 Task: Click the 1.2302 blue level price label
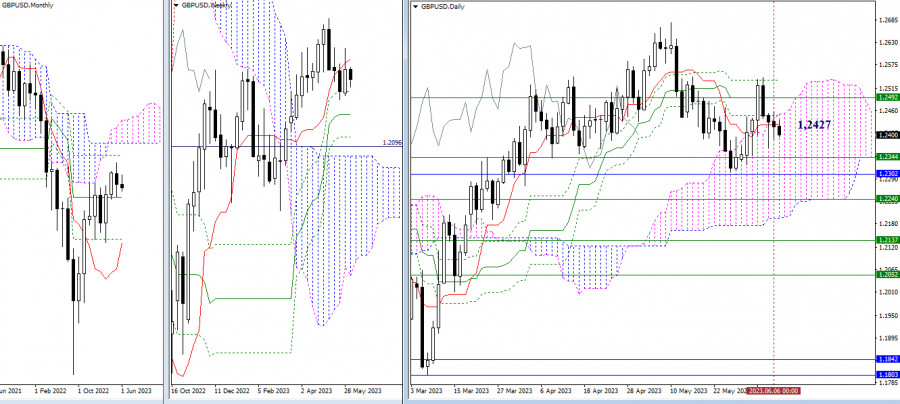pyautogui.click(x=887, y=173)
